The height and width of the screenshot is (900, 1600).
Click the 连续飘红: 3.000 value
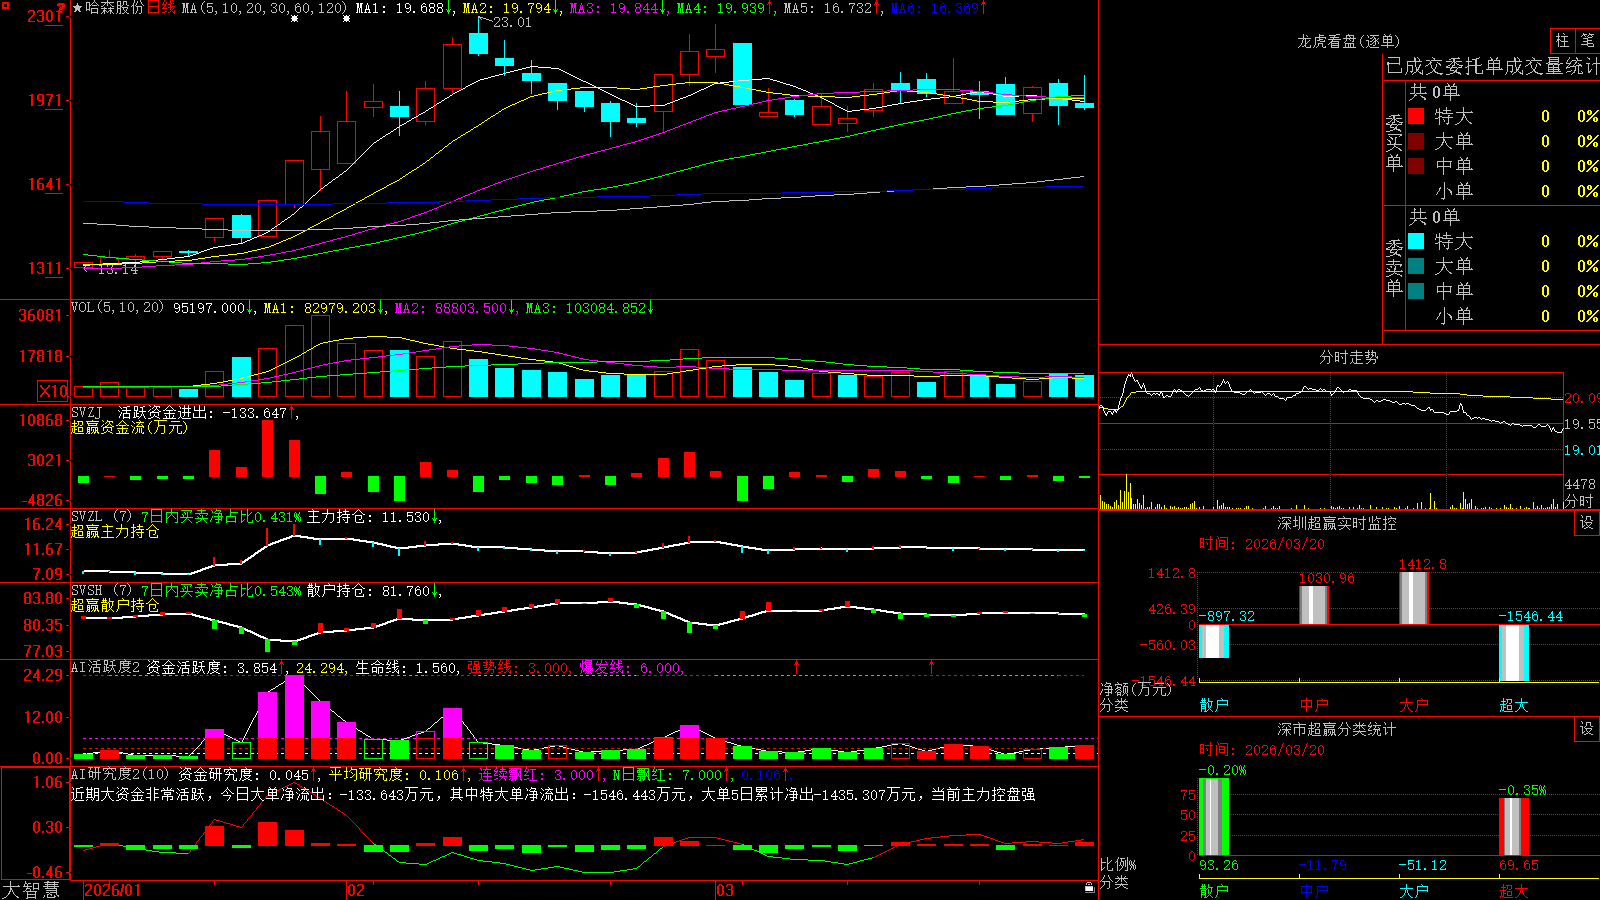click(536, 775)
